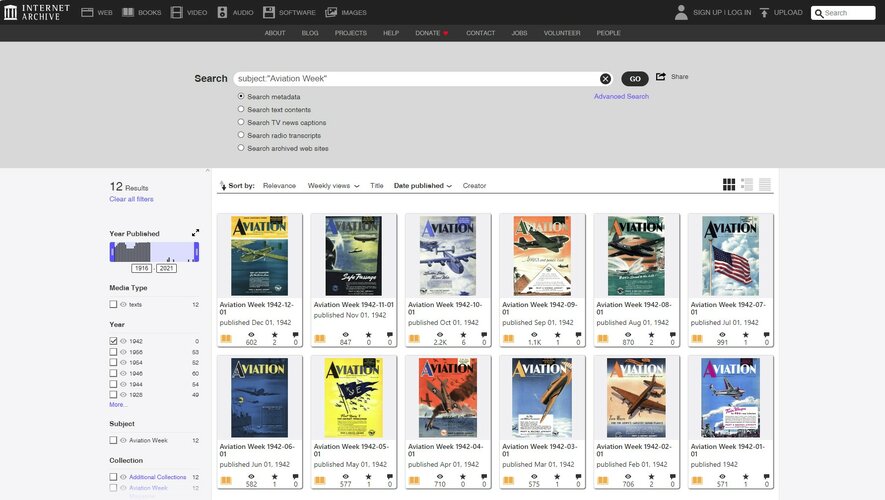Screen dimensions: 885x500
Task: Switch to extended list view
Action: pyautogui.click(x=747, y=185)
